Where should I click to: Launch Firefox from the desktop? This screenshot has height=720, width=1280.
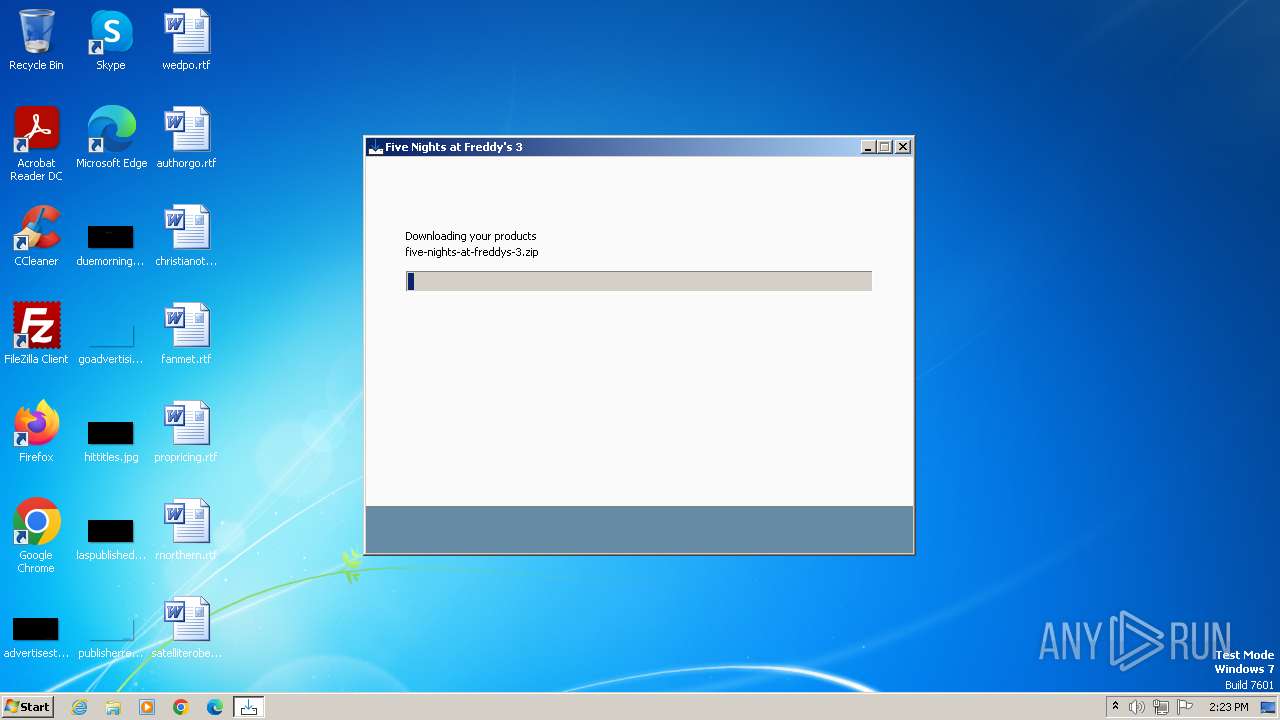(x=36, y=432)
